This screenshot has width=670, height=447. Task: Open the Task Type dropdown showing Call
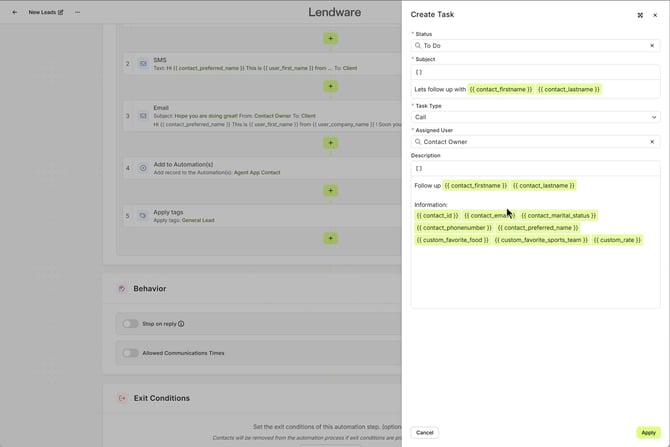pos(535,117)
